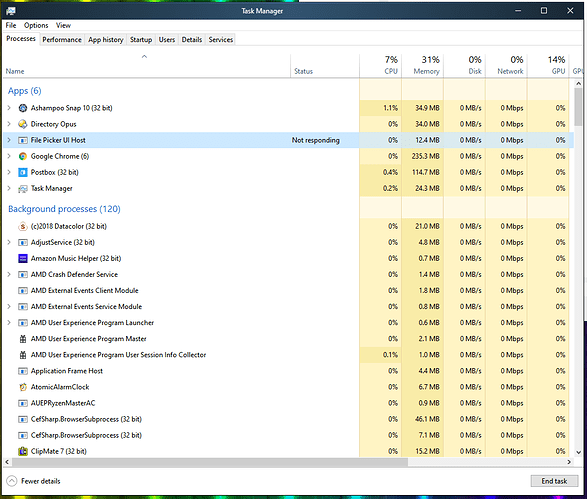Click the CefSharp.BrowserSubprocess 7.1 MB icon
The image size is (587, 499).
[23, 435]
